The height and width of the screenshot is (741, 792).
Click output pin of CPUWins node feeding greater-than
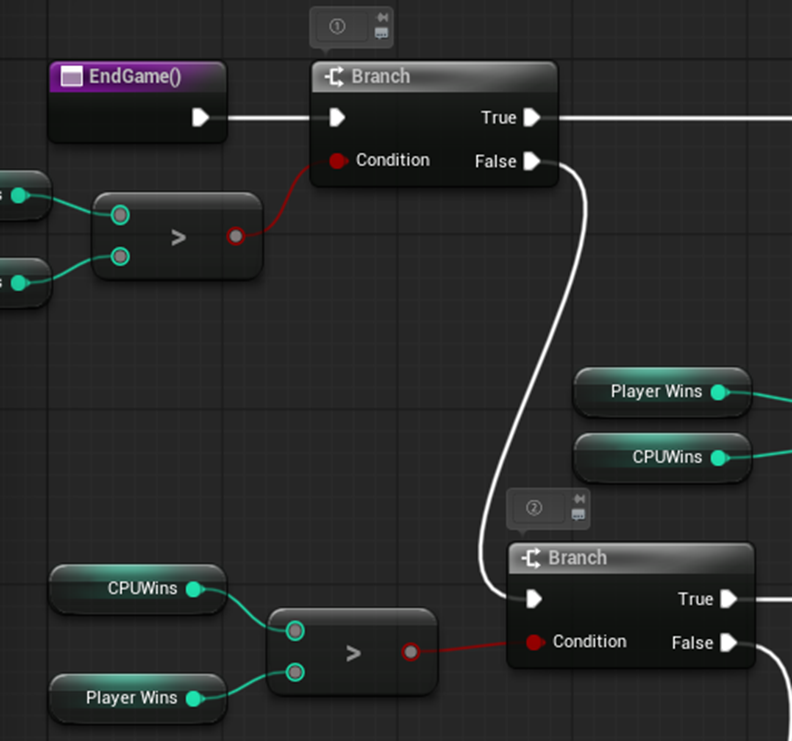(x=194, y=589)
